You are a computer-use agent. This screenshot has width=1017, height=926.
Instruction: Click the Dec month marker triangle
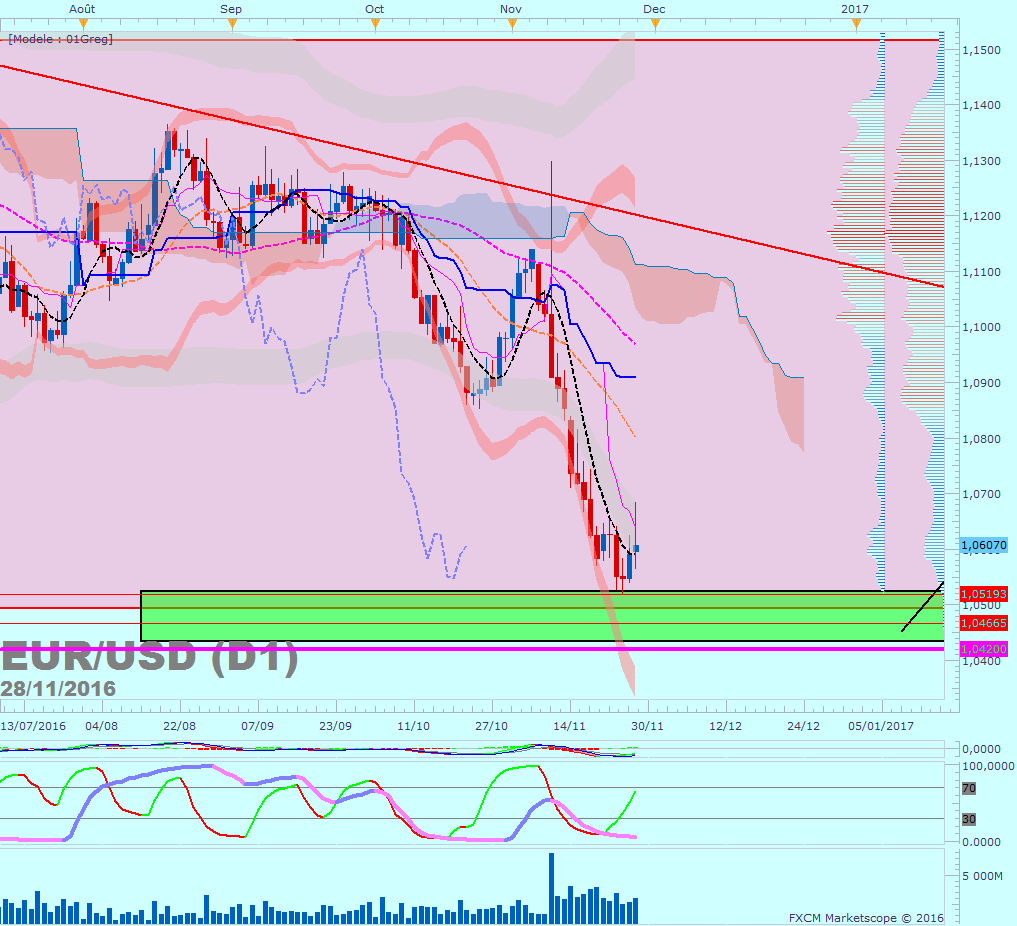tap(655, 25)
